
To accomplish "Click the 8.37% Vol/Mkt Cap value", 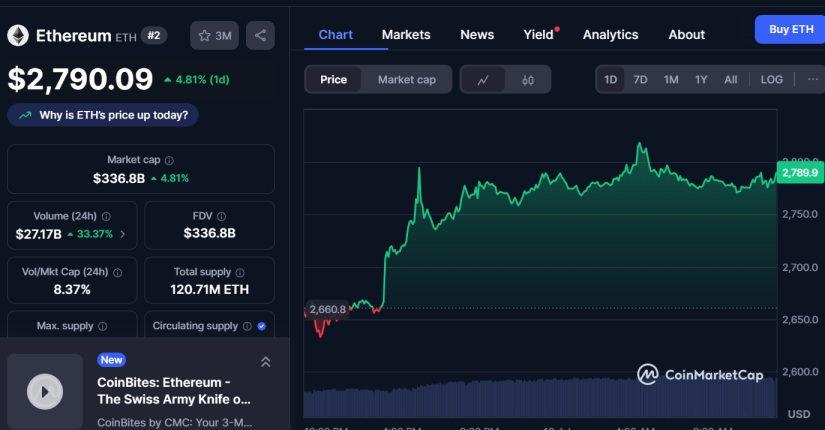I will click(72, 289).
